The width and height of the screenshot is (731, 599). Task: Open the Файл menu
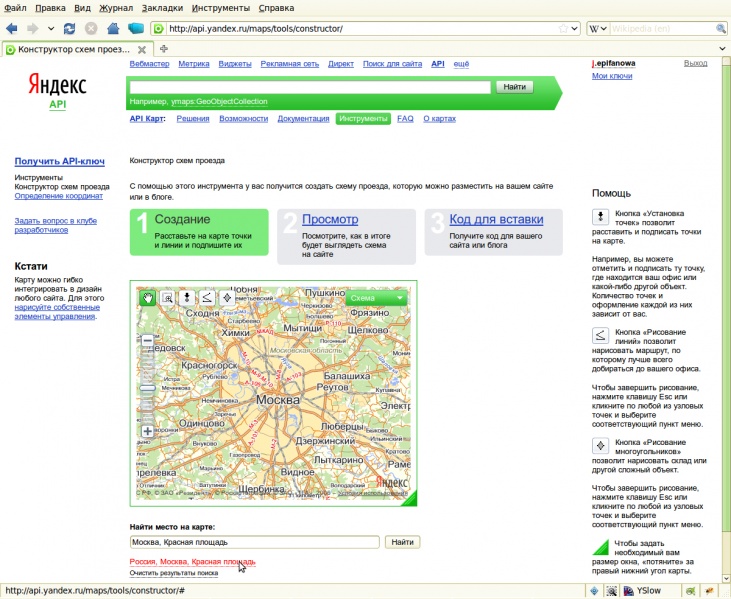(x=15, y=8)
